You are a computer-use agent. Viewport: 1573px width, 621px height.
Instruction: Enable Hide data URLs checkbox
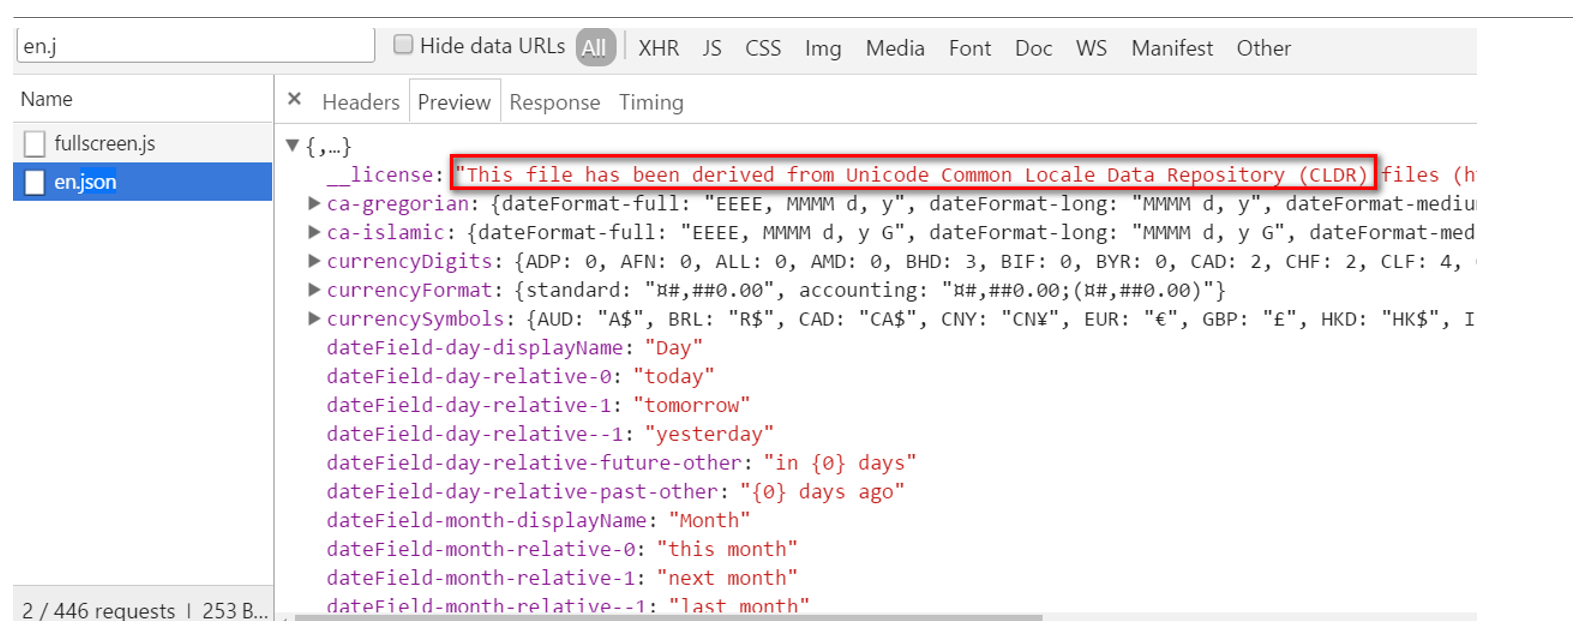403,45
